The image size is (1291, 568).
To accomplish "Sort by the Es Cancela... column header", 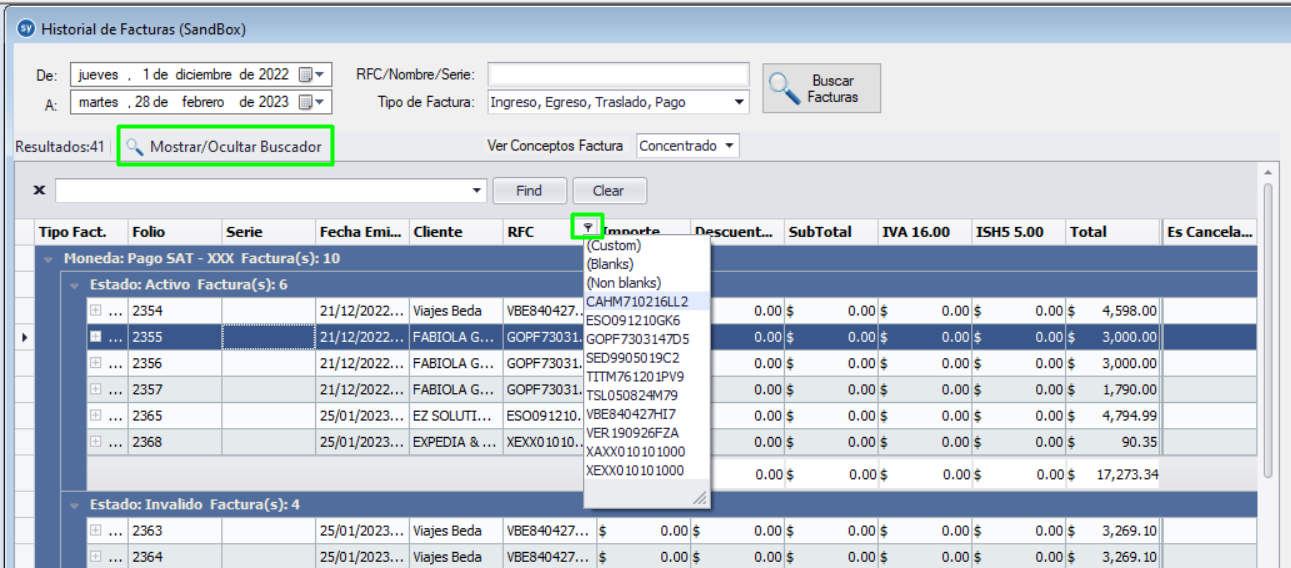I will (1210, 232).
